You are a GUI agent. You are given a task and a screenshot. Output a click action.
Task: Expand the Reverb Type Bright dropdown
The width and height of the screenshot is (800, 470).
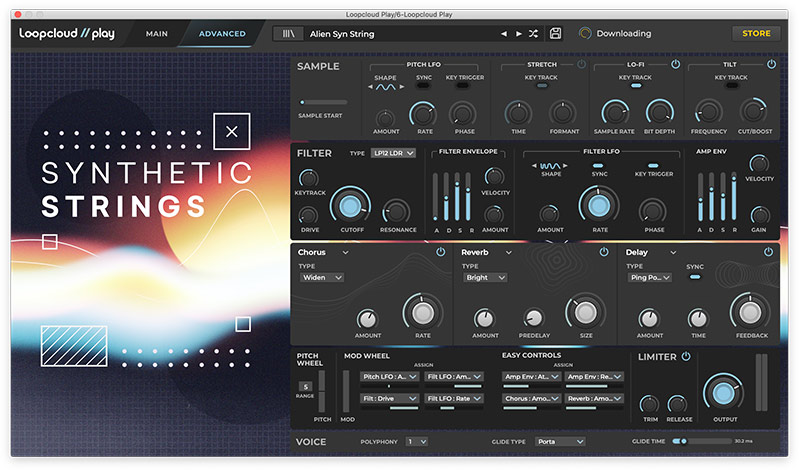click(486, 277)
